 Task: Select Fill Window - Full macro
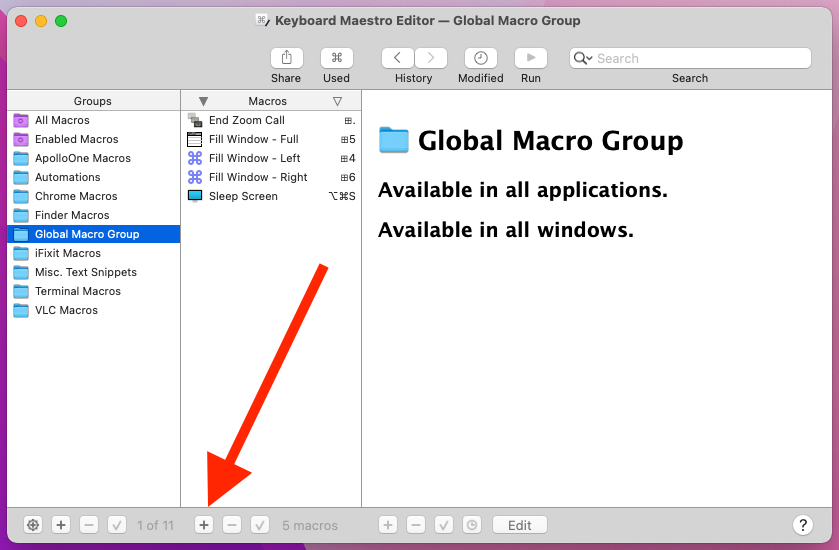click(271, 139)
